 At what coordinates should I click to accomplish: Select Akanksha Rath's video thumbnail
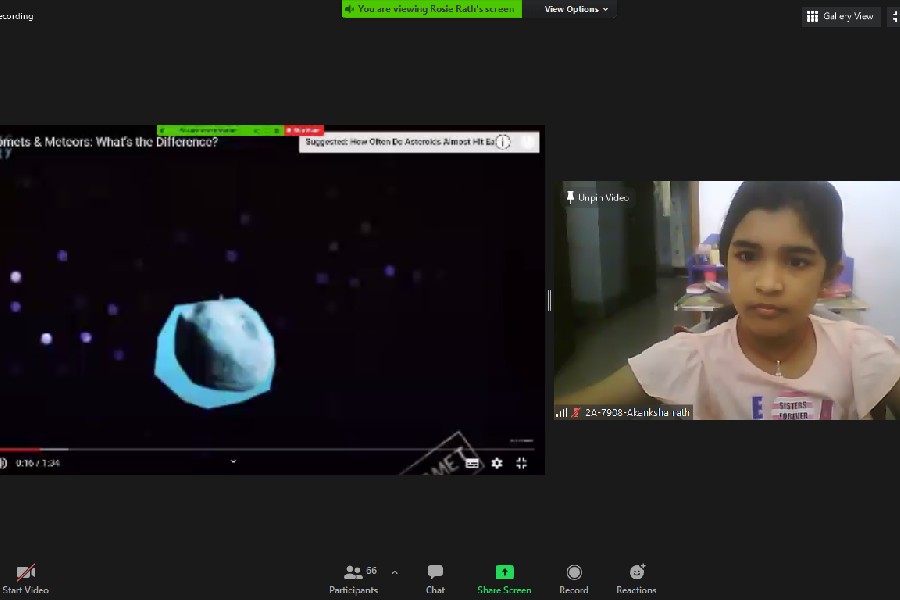(x=726, y=300)
